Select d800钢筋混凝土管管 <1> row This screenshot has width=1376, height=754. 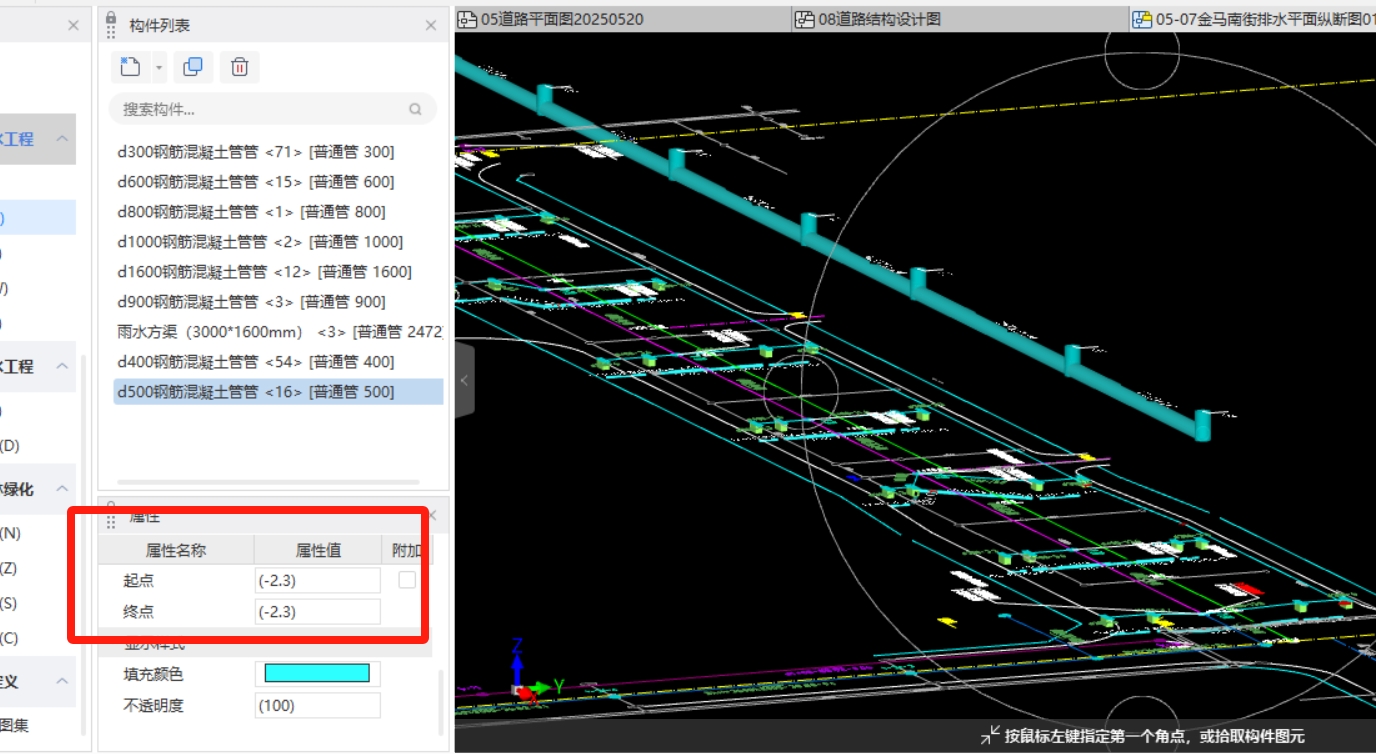(278, 212)
